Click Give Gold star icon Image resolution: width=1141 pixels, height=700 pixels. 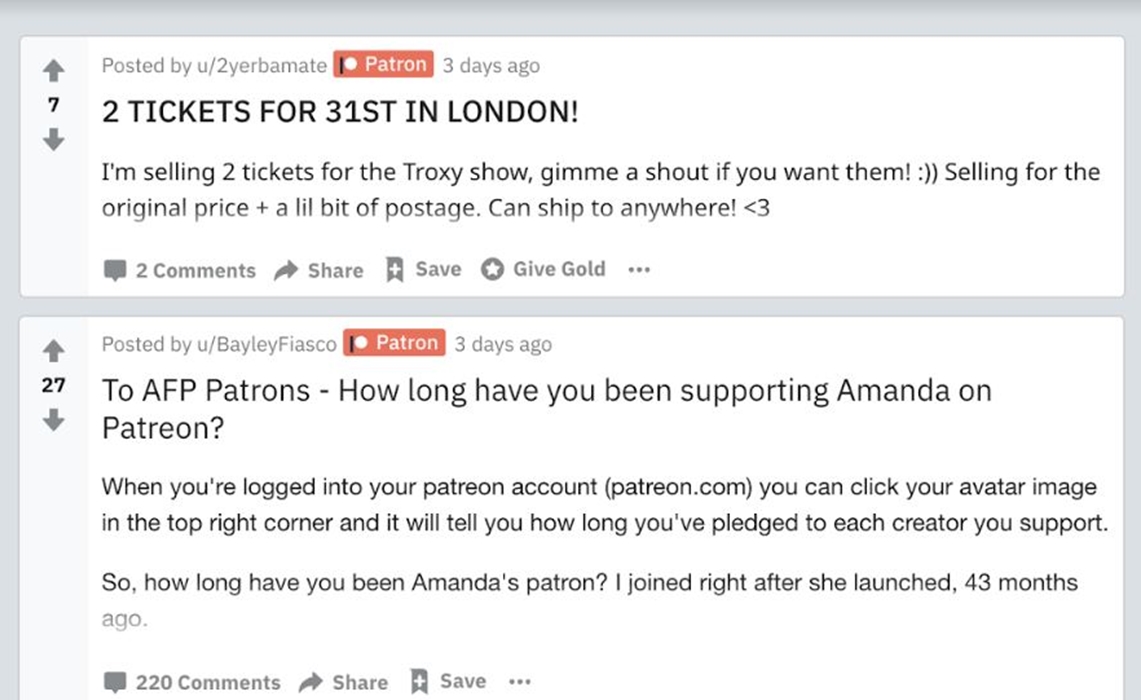(x=492, y=270)
